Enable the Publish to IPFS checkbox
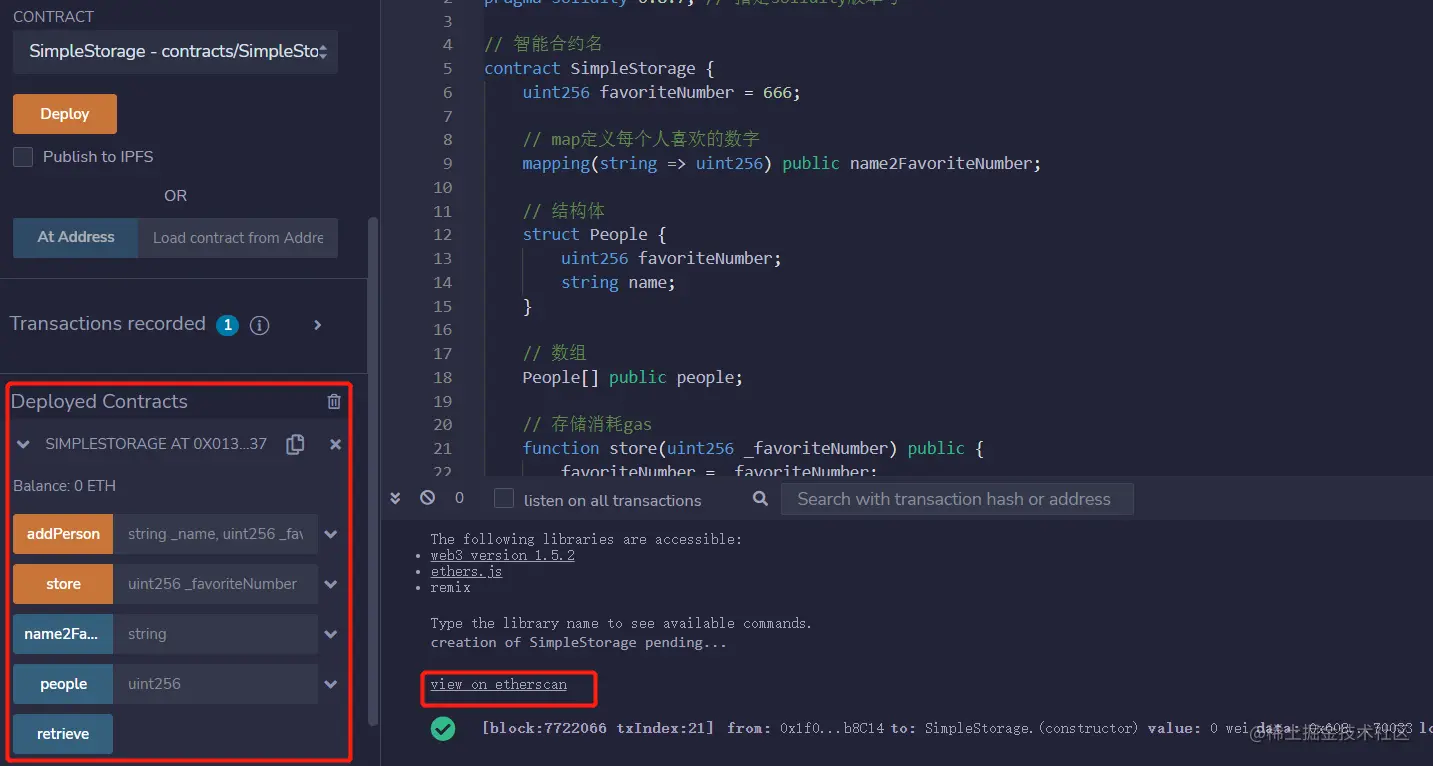 (x=23, y=156)
